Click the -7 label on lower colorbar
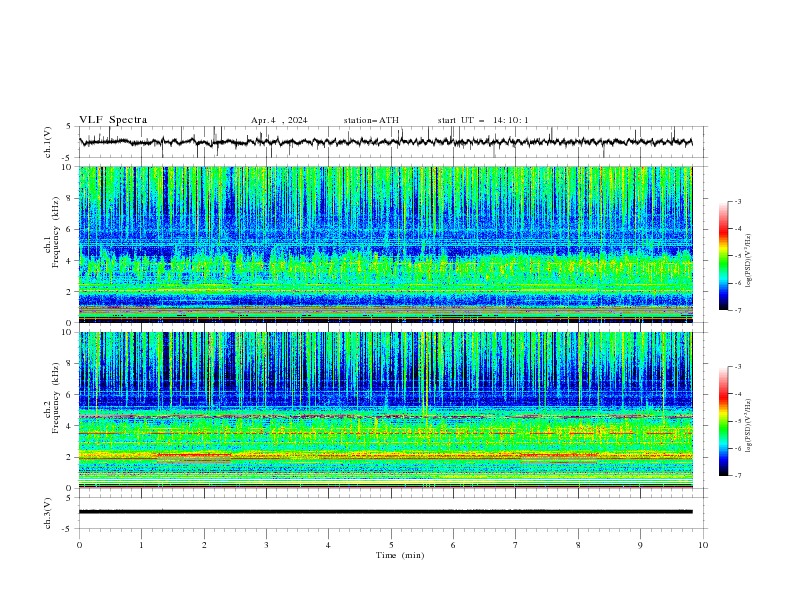This screenshot has height=612, width=792. coord(738,476)
